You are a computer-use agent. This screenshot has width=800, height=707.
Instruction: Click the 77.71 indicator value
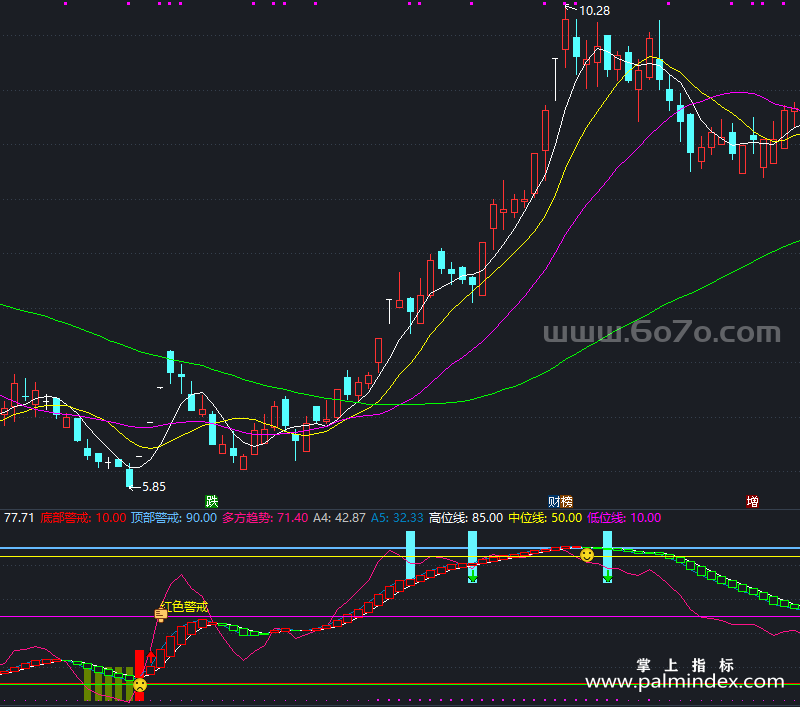tap(19, 518)
